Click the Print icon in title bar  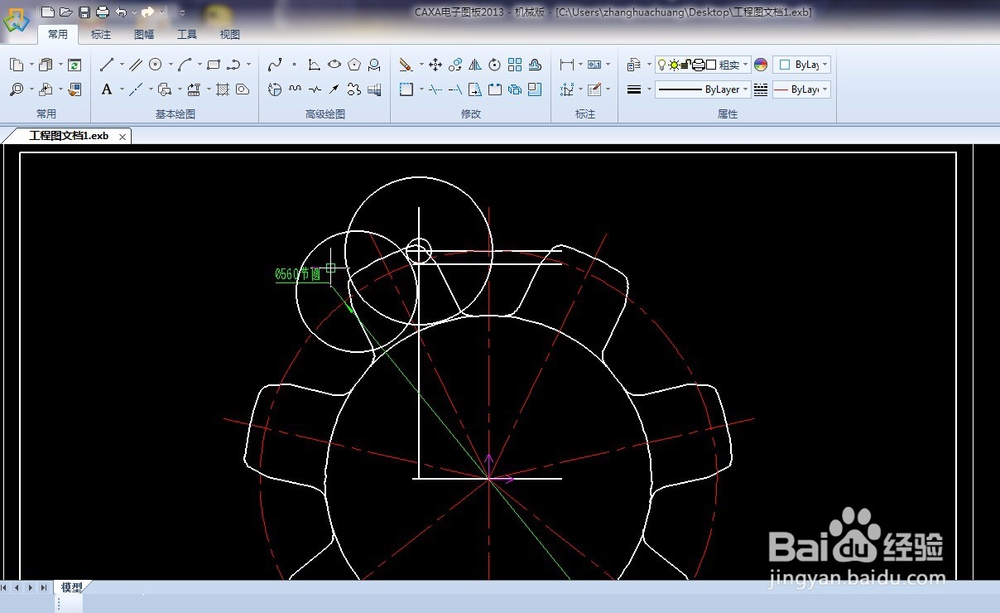point(102,12)
